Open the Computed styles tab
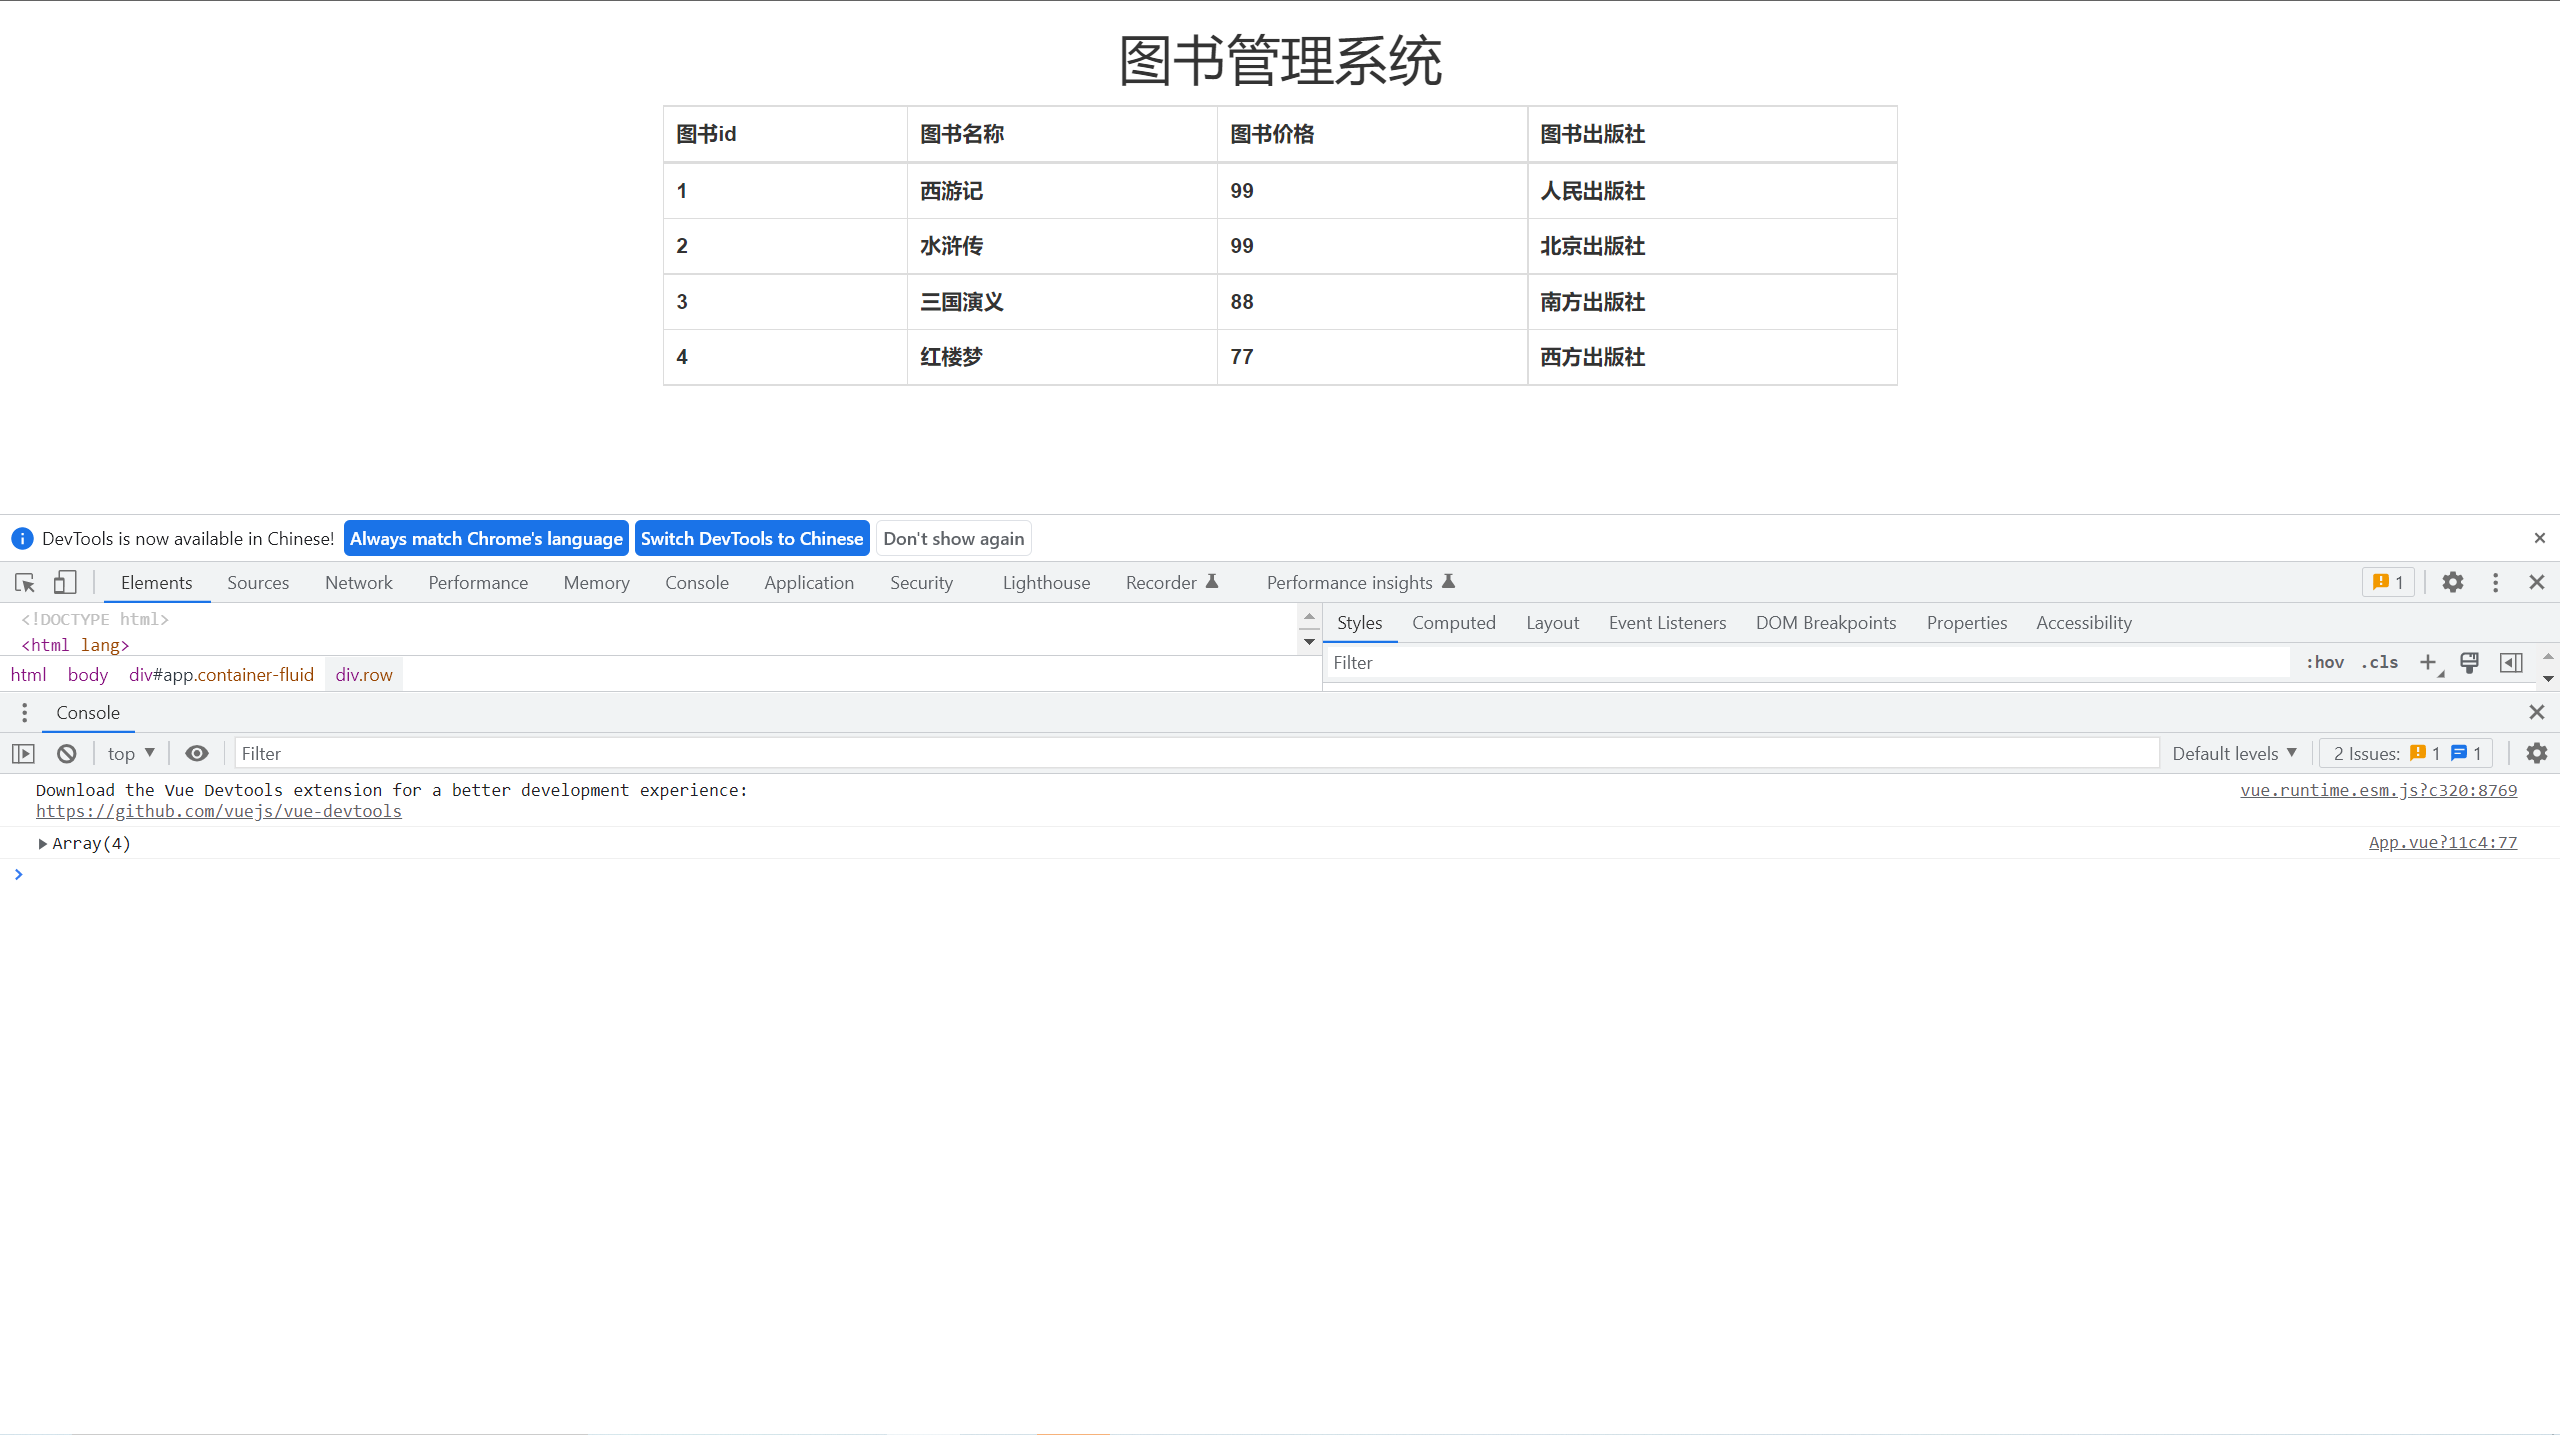2560x1435 pixels. [x=1453, y=622]
